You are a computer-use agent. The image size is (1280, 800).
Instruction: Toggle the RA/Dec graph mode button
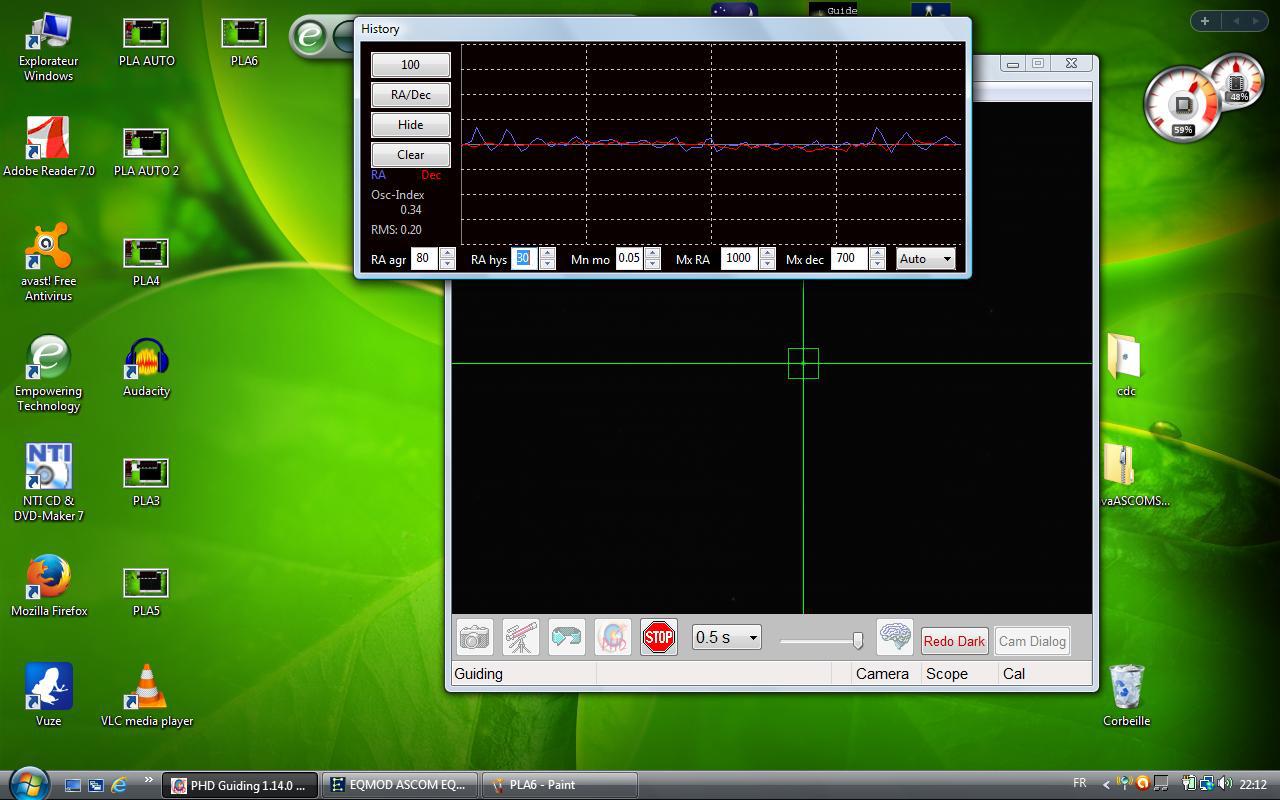point(410,95)
